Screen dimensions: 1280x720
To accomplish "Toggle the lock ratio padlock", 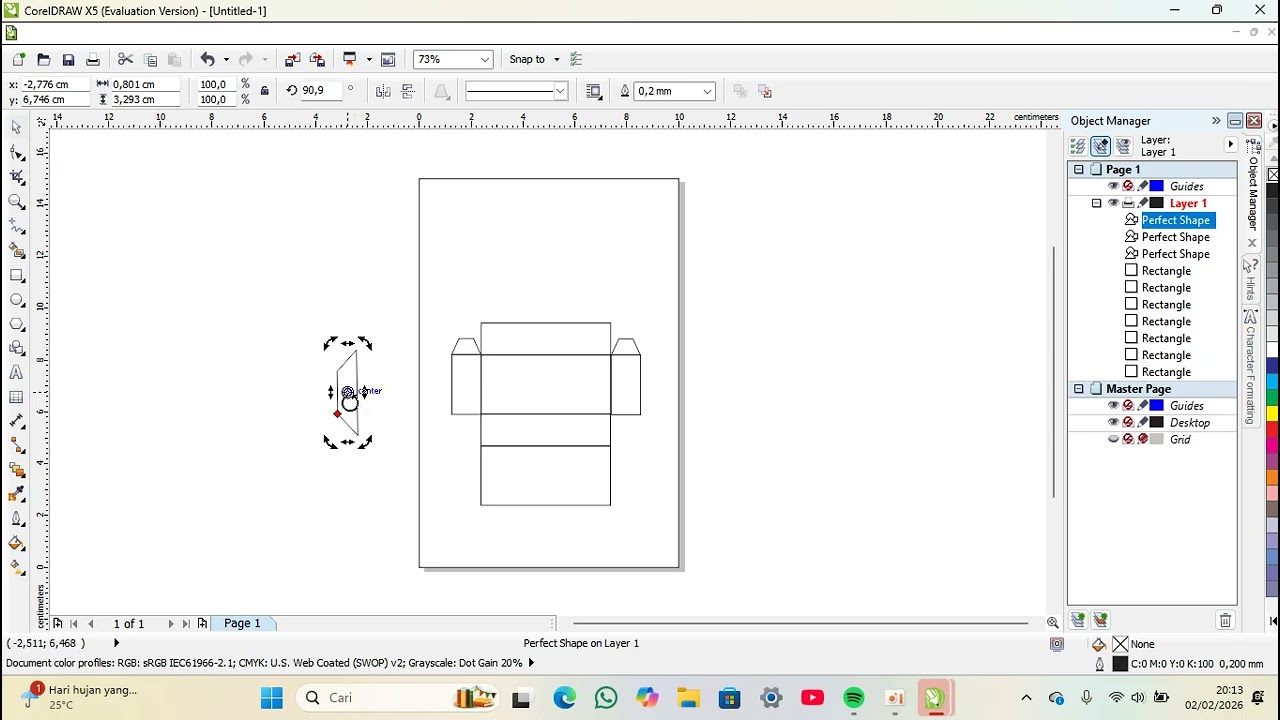I will pos(264,91).
